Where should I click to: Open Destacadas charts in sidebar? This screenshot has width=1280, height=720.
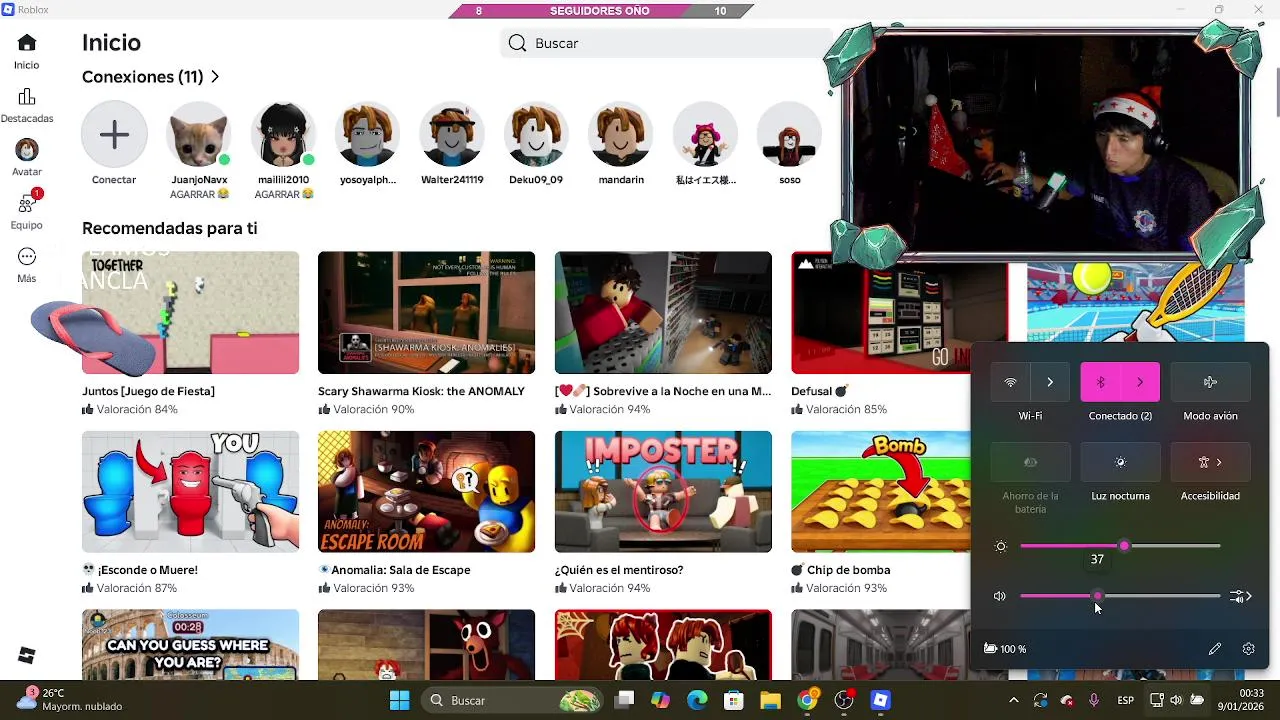click(x=27, y=106)
